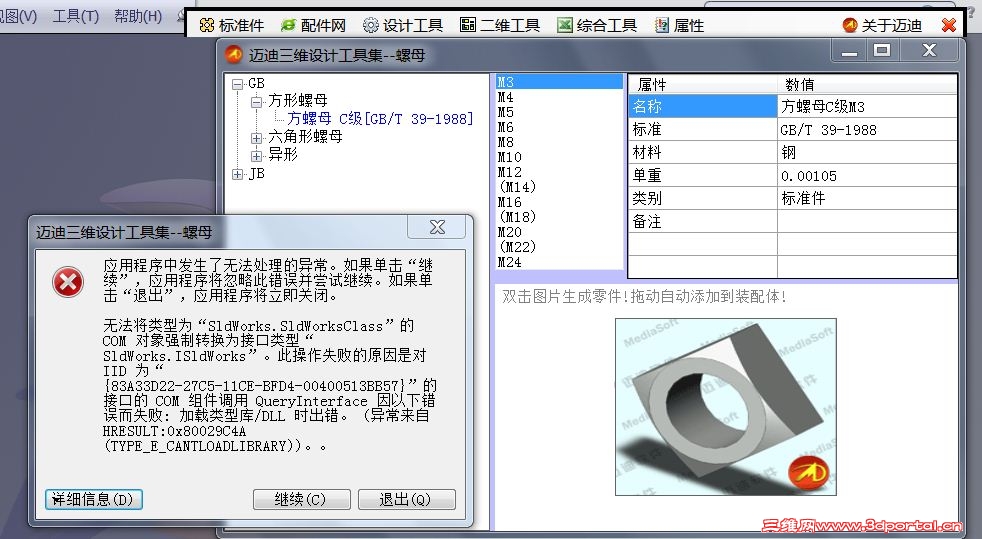Select size M12 in the list
This screenshot has height=539, width=982.
(x=559, y=172)
